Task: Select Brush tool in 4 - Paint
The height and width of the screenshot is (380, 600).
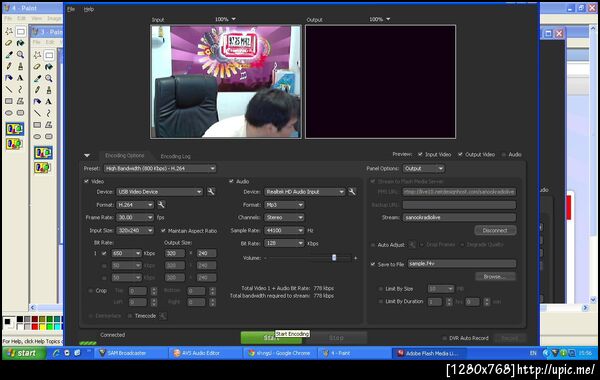Action: point(21,66)
